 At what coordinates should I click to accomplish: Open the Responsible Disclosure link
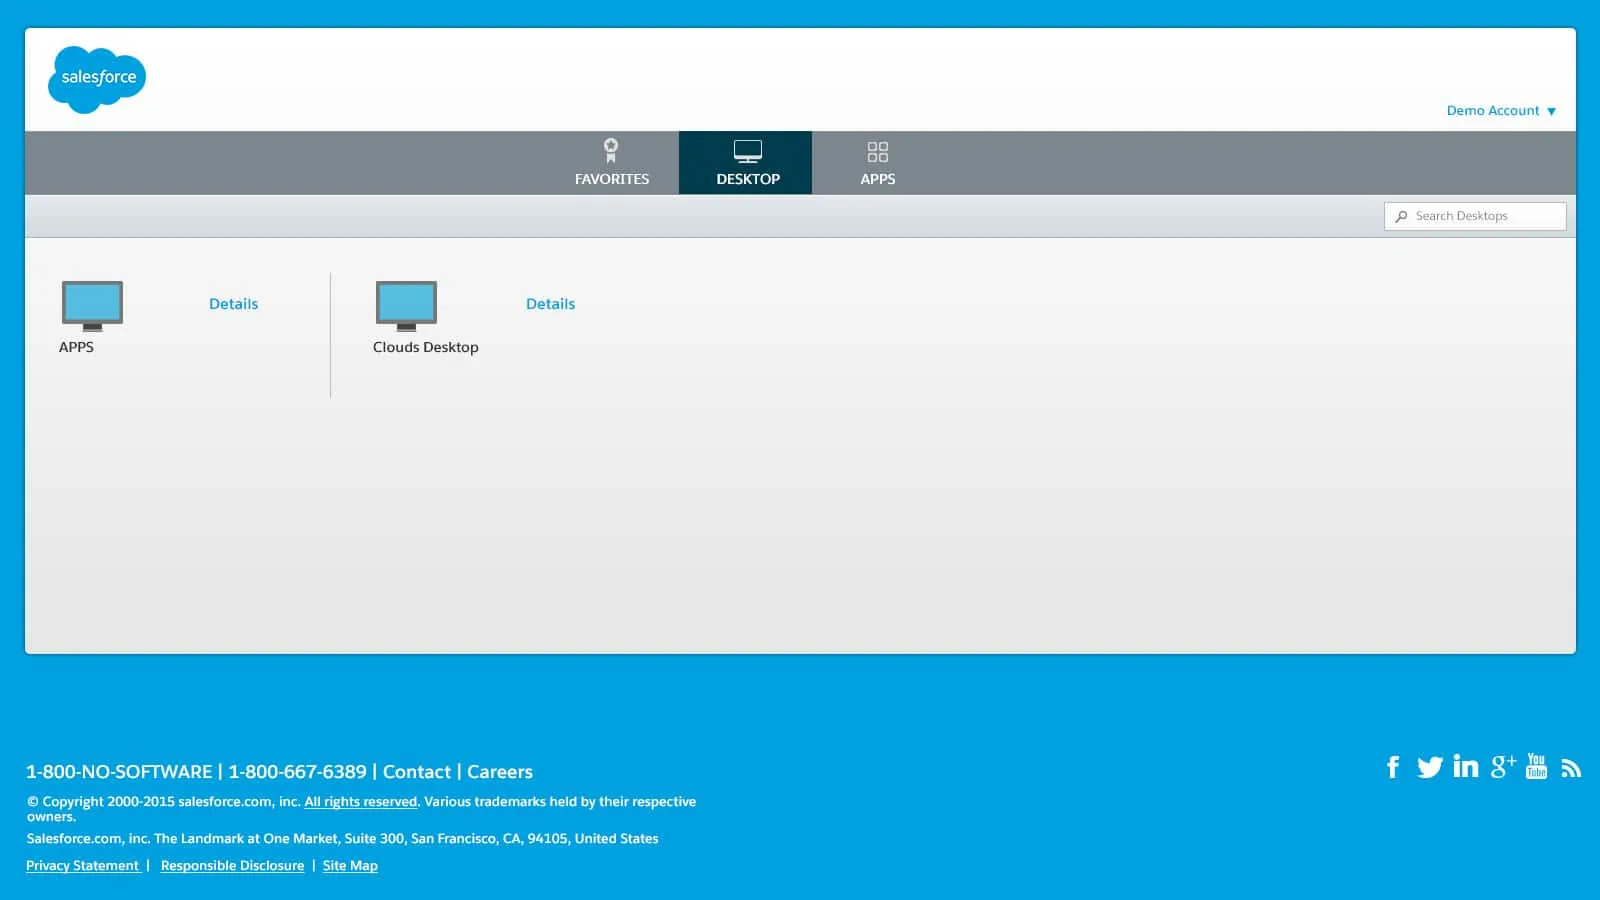coord(232,866)
